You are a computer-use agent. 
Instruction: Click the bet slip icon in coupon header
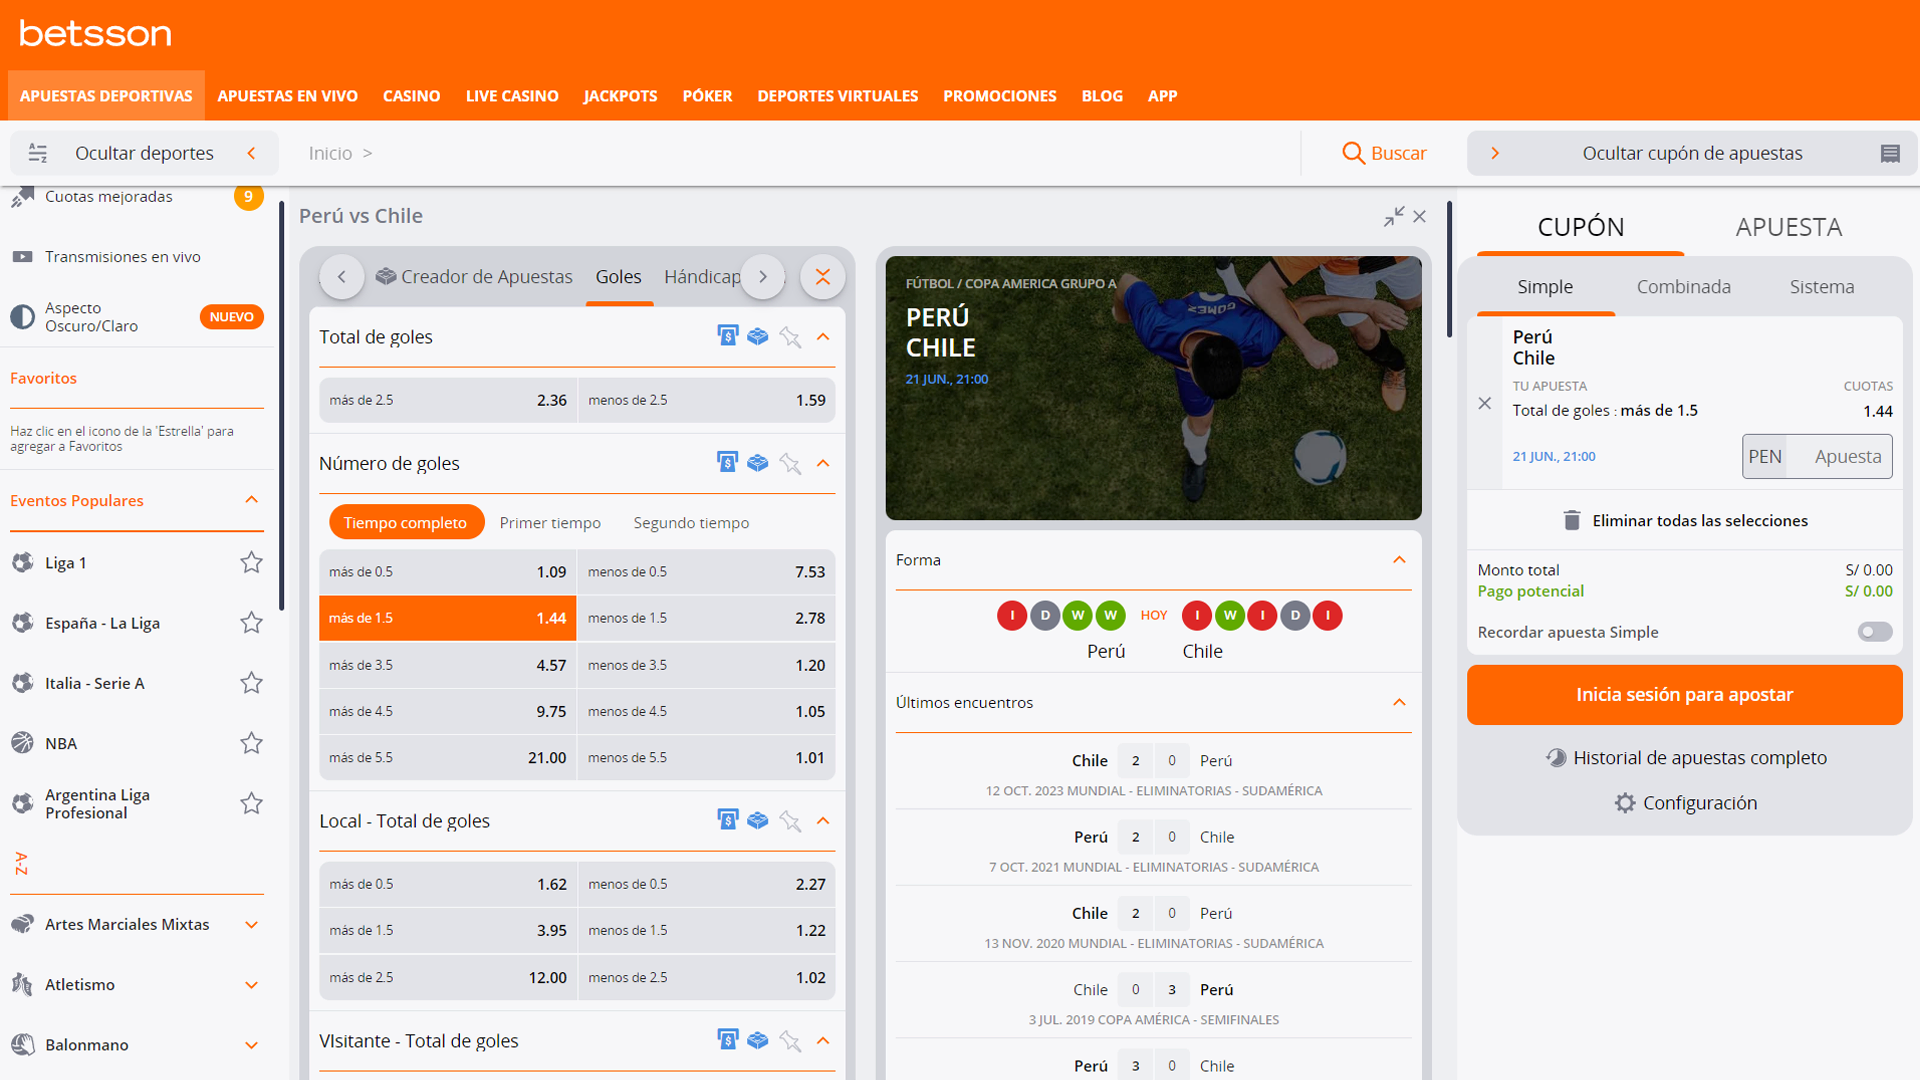tap(1890, 153)
